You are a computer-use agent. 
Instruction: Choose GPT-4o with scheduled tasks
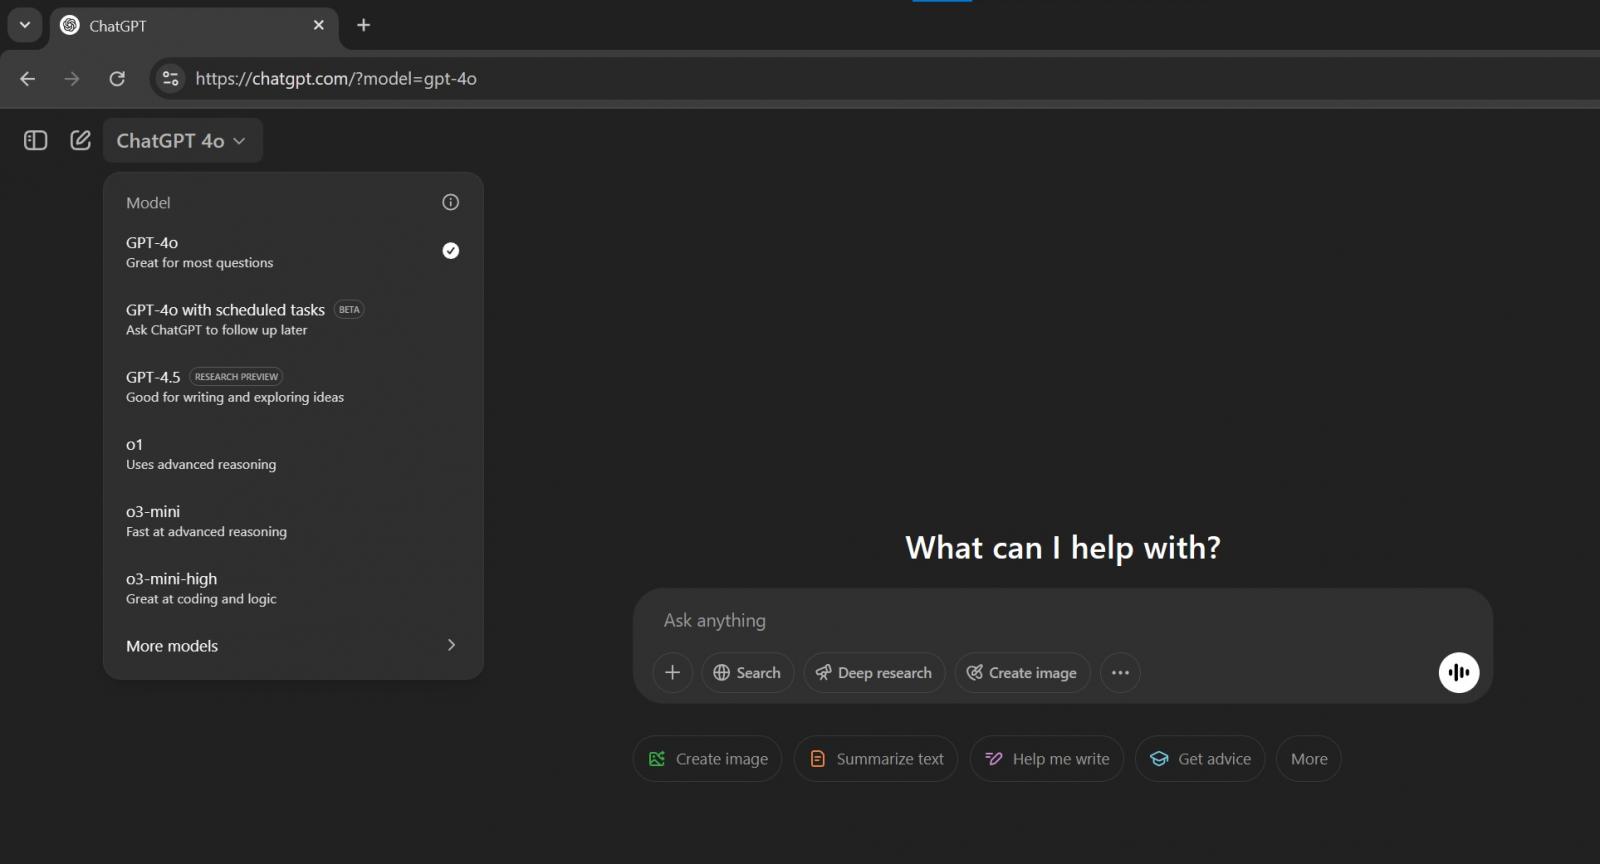[293, 319]
